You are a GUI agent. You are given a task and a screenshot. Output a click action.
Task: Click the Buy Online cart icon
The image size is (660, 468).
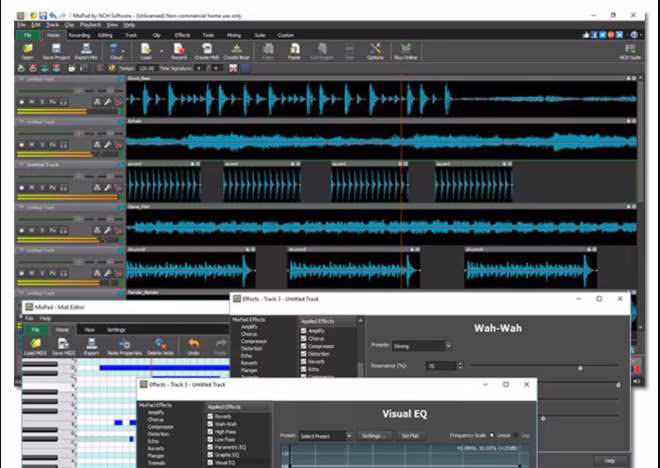[x=405, y=51]
